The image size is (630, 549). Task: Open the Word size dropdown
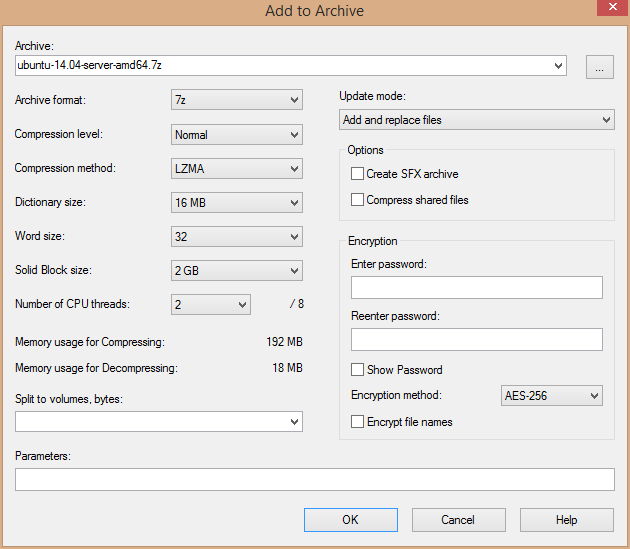point(237,236)
